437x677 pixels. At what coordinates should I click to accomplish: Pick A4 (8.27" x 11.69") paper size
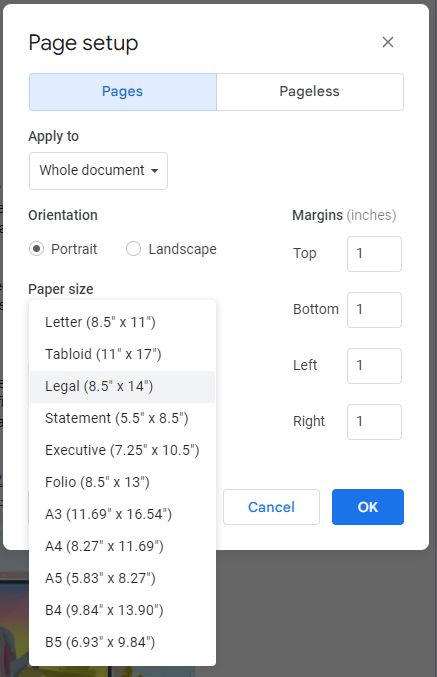(x=122, y=546)
